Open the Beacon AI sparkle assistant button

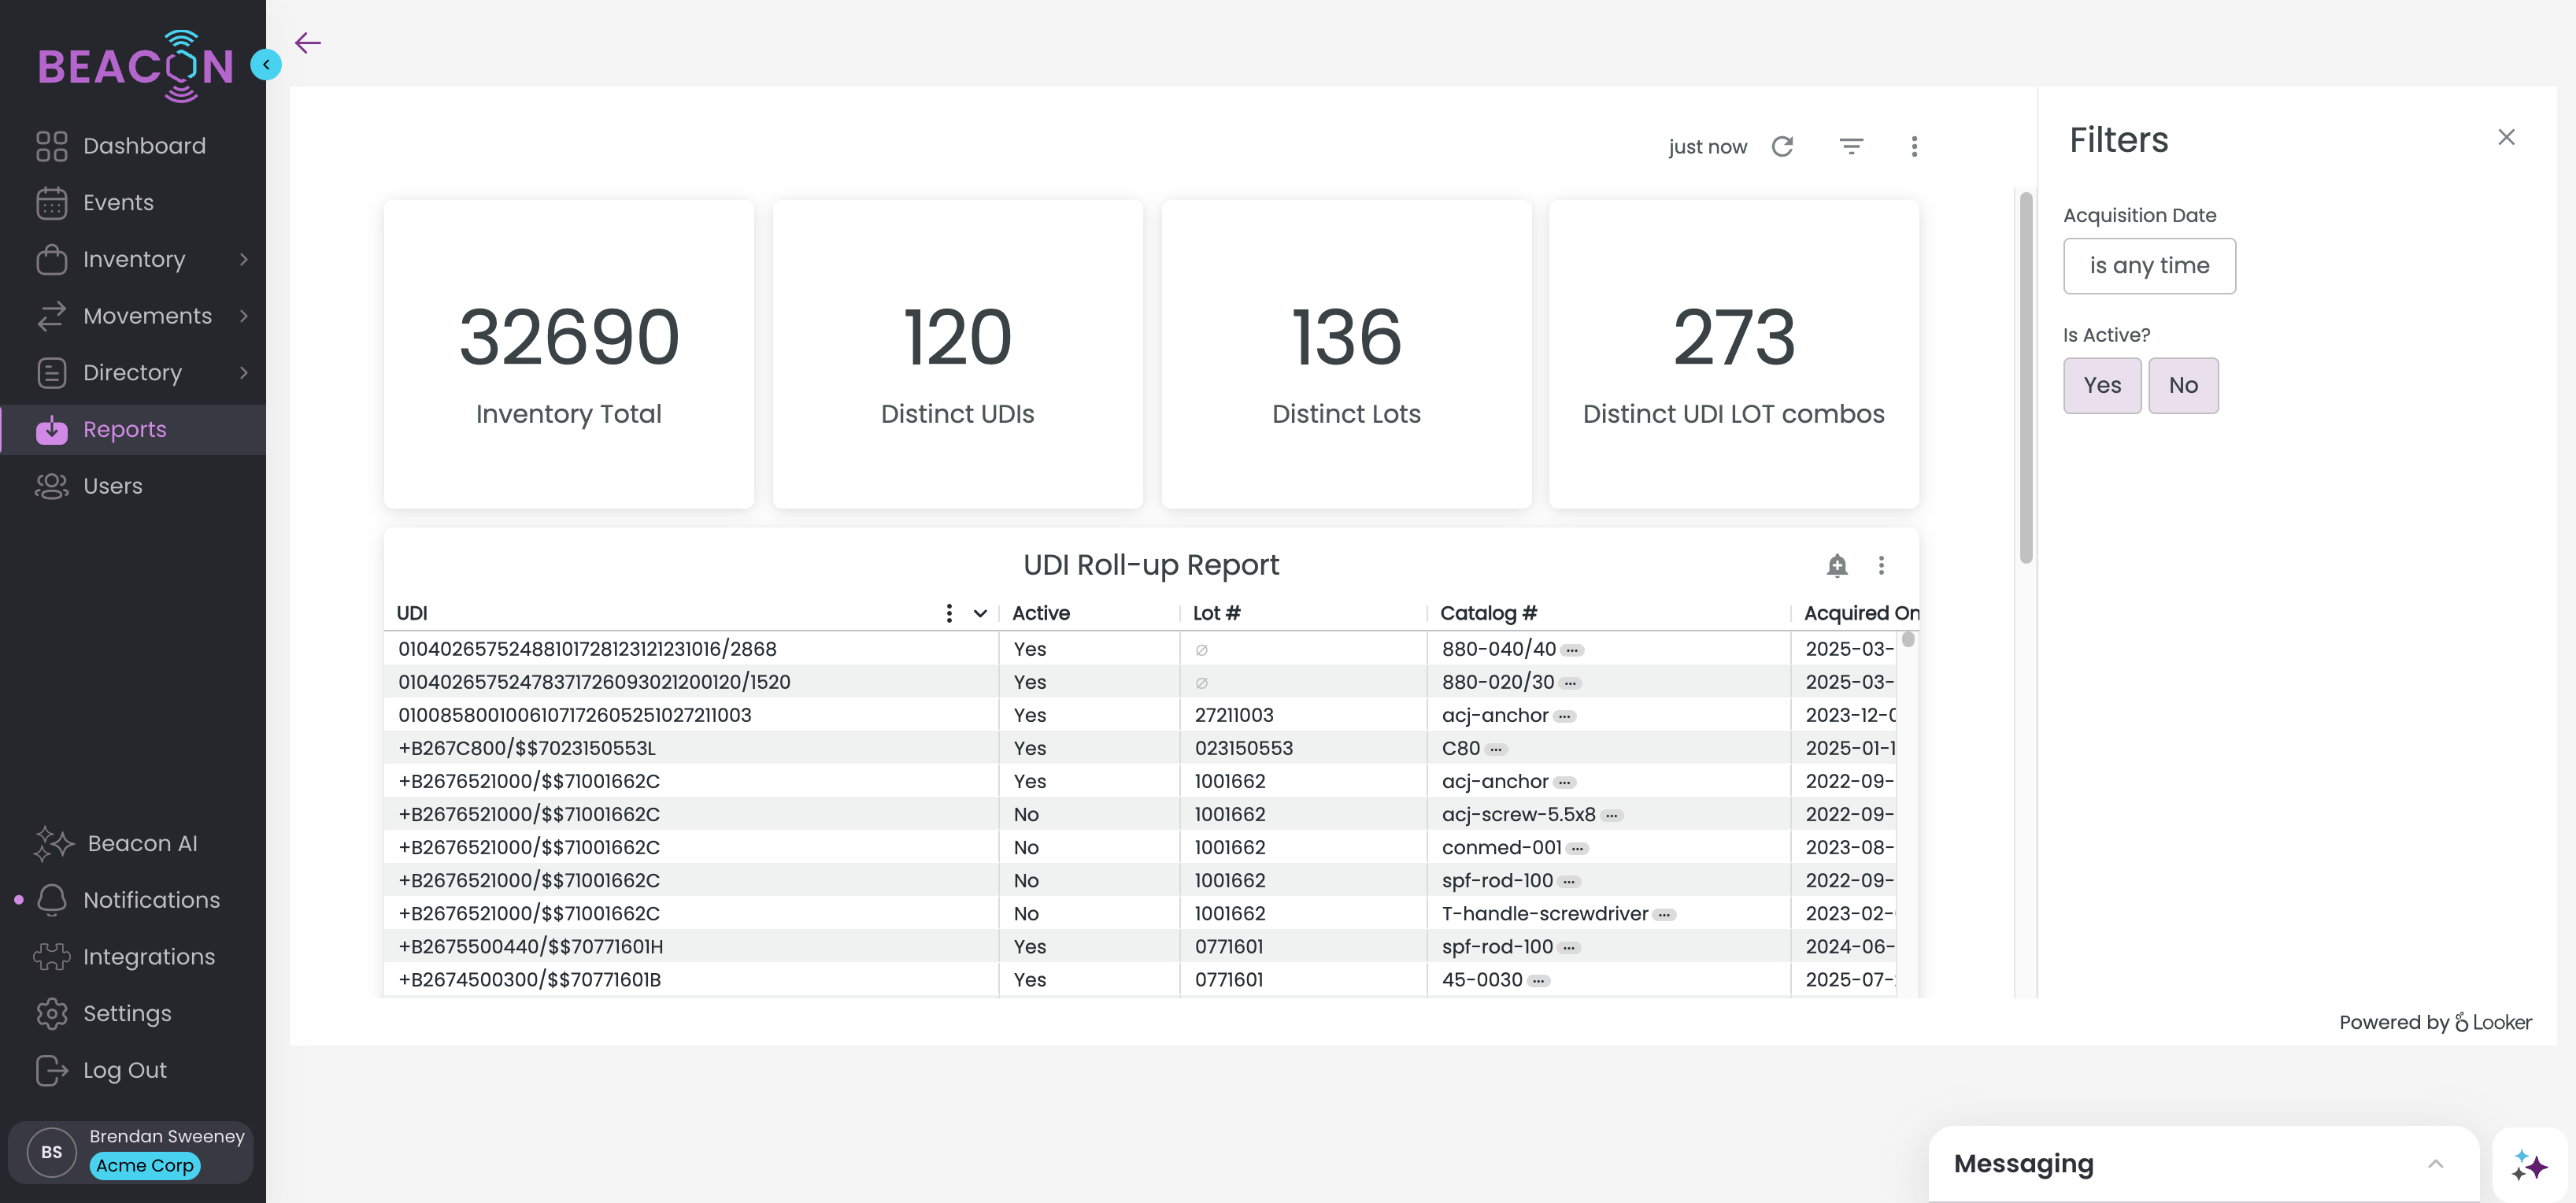pyautogui.click(x=2530, y=1165)
